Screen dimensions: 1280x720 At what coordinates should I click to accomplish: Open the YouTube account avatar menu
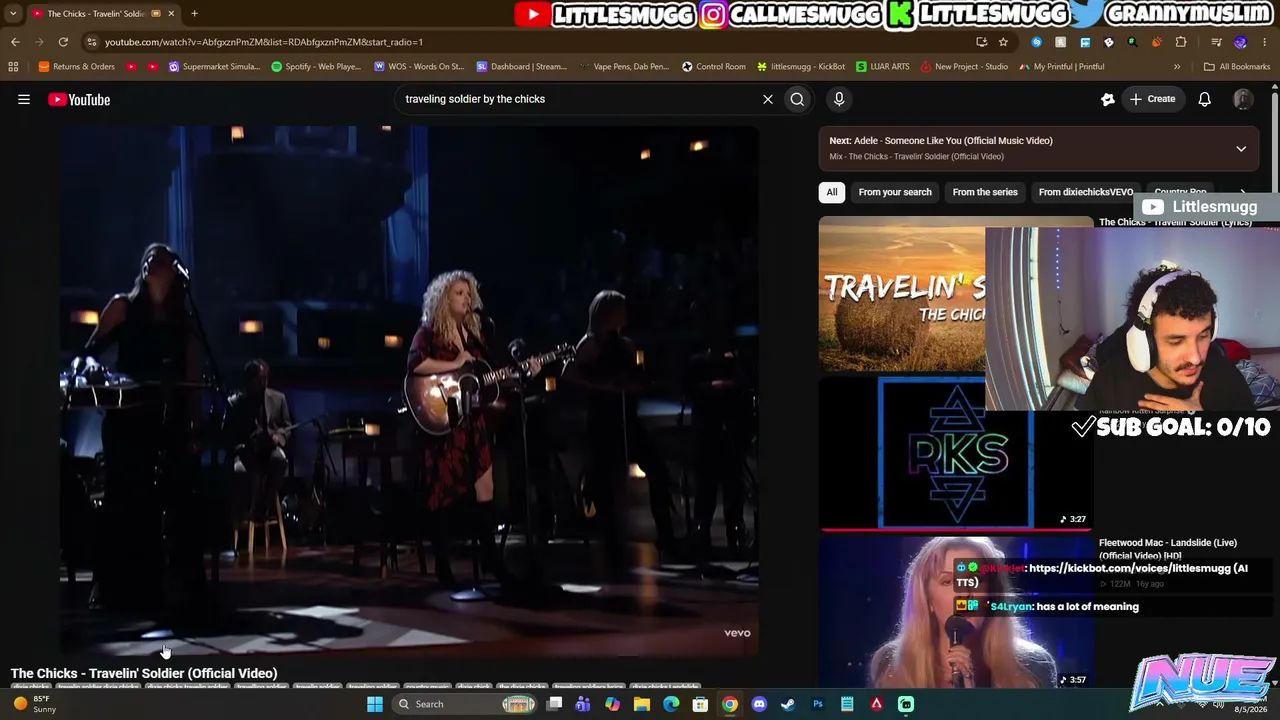pyautogui.click(x=1243, y=99)
